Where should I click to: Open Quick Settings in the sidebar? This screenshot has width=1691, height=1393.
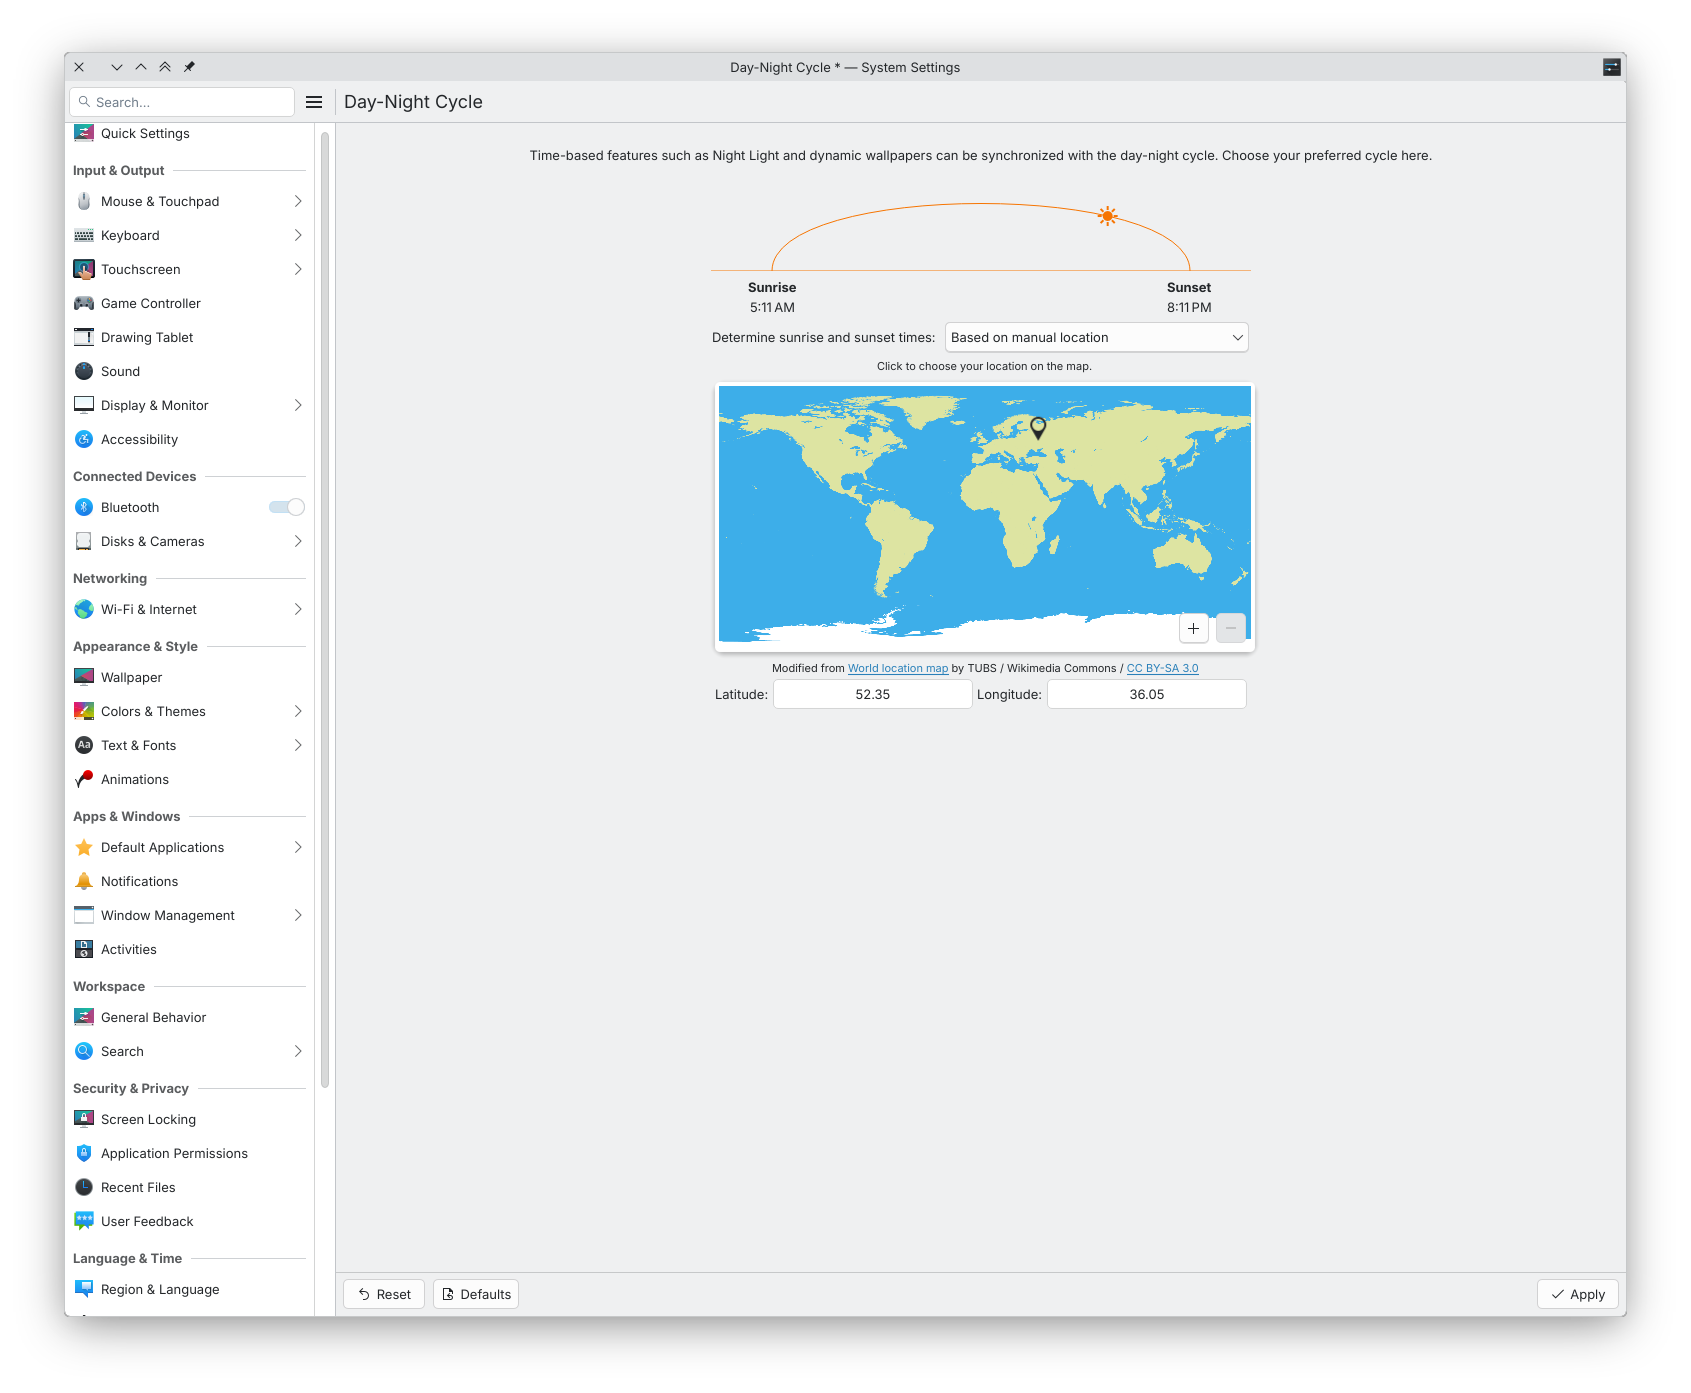pos(145,133)
